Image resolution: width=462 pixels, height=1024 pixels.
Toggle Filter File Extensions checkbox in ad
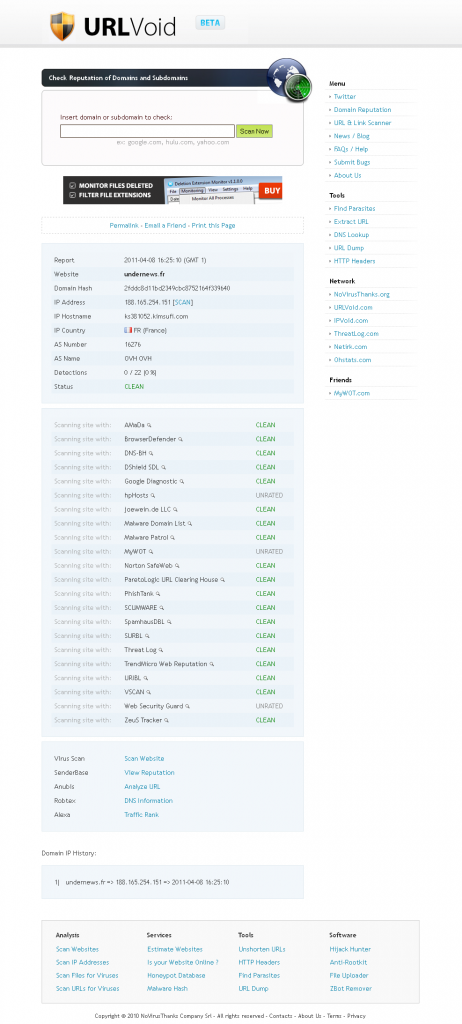(x=73, y=195)
